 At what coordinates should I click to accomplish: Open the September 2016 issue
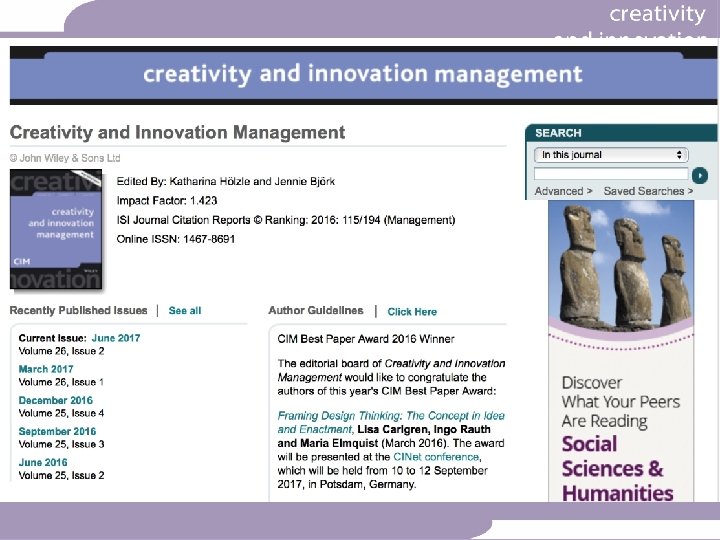click(57, 432)
